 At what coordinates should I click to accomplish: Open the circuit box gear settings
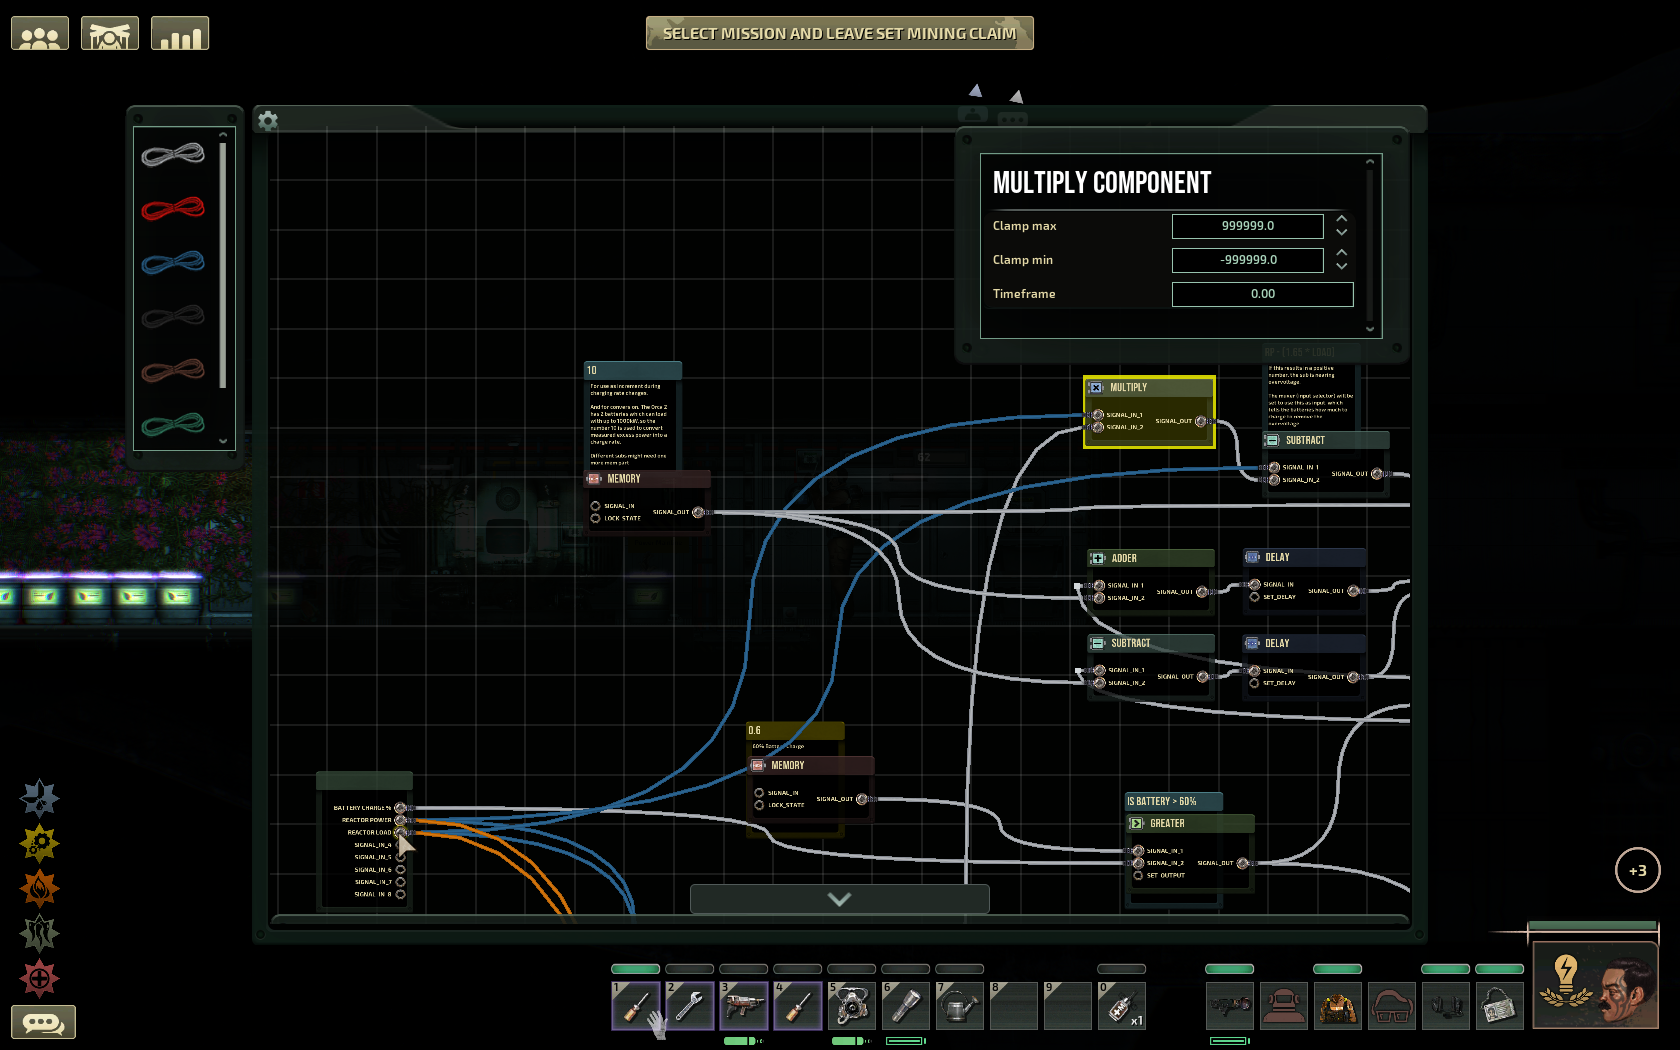click(268, 121)
